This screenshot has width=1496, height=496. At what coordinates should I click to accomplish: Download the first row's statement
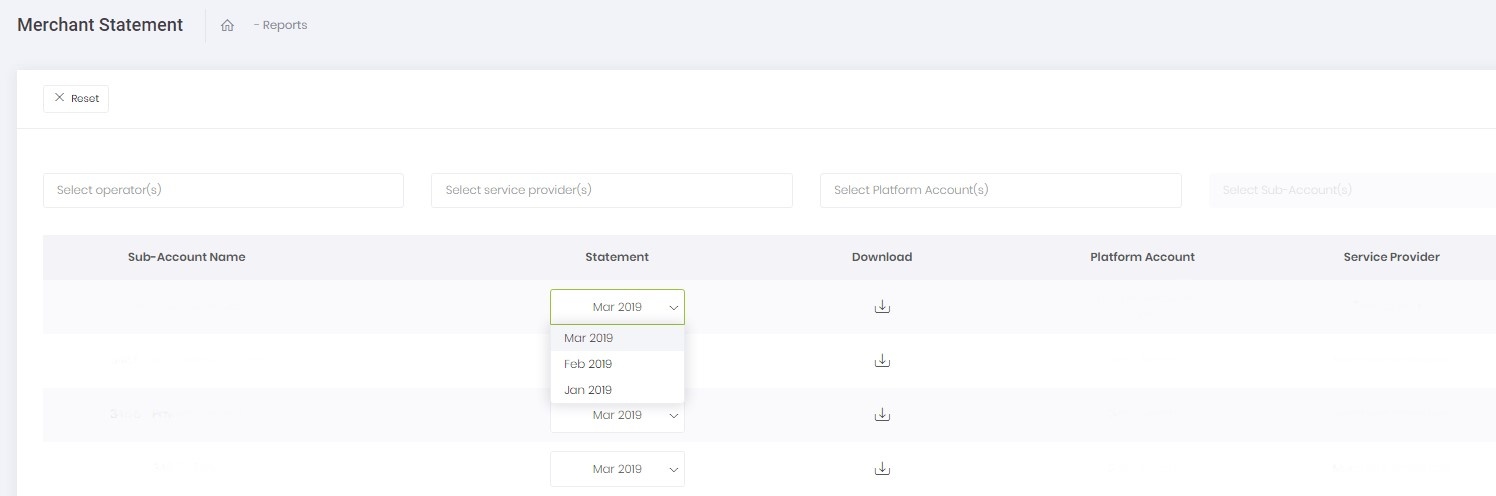pos(882,307)
